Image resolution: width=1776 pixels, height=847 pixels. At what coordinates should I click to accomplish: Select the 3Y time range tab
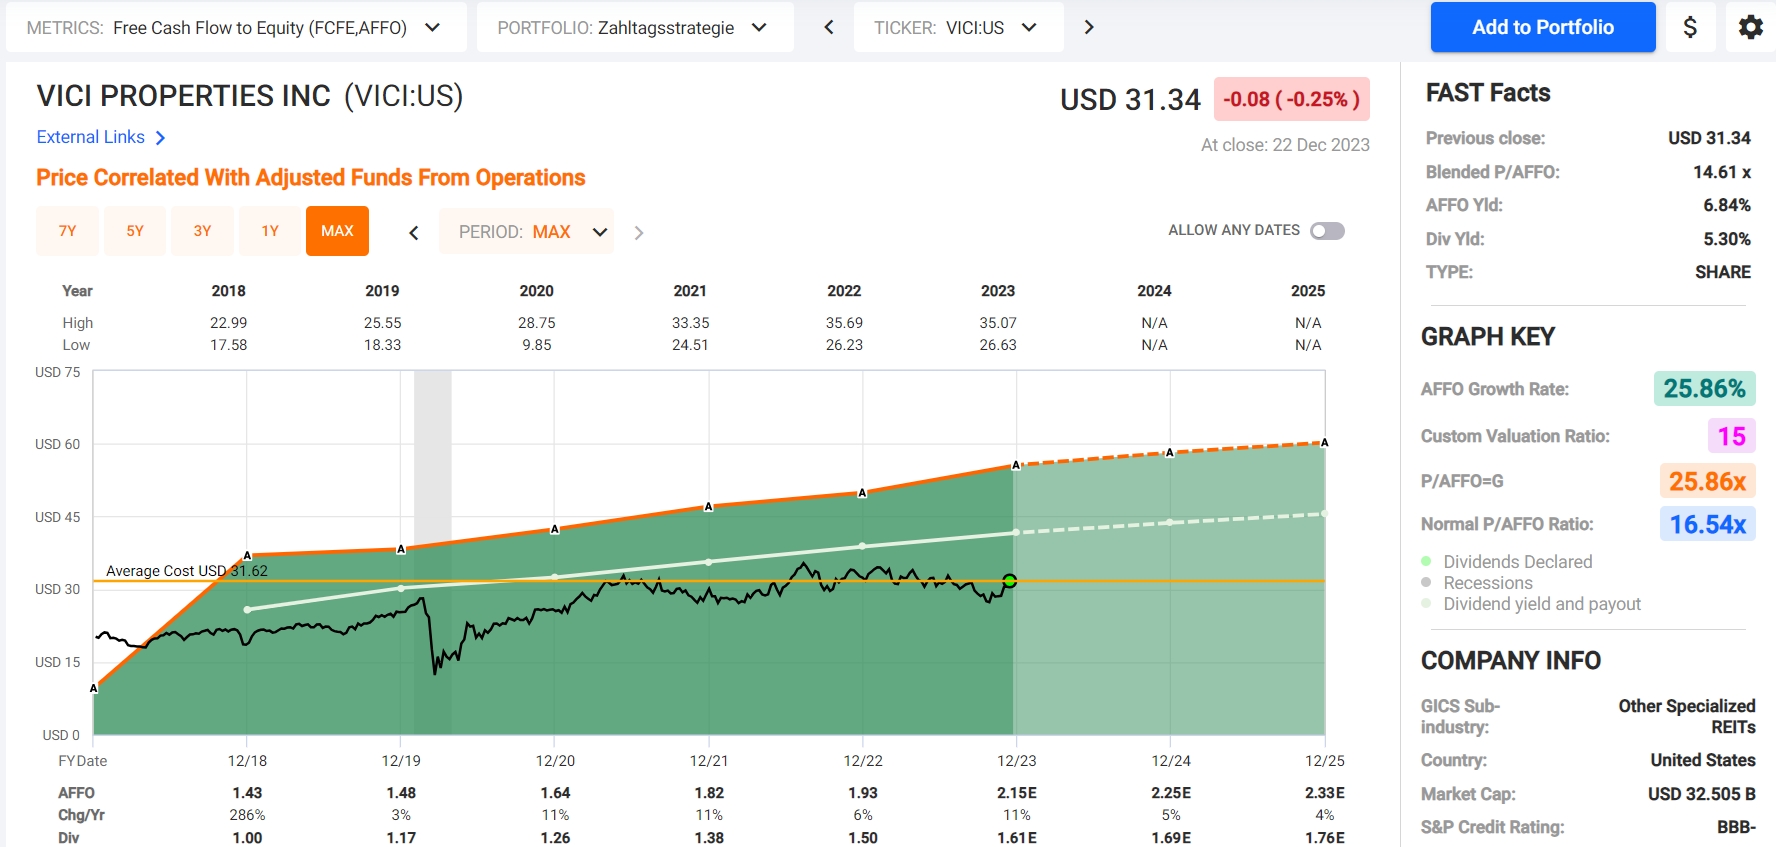[x=202, y=231]
